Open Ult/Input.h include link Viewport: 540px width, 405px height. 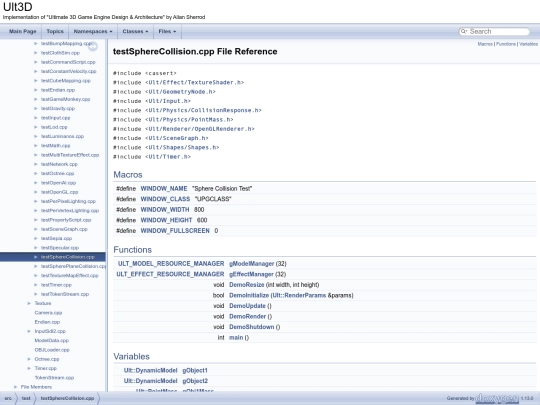(168, 101)
